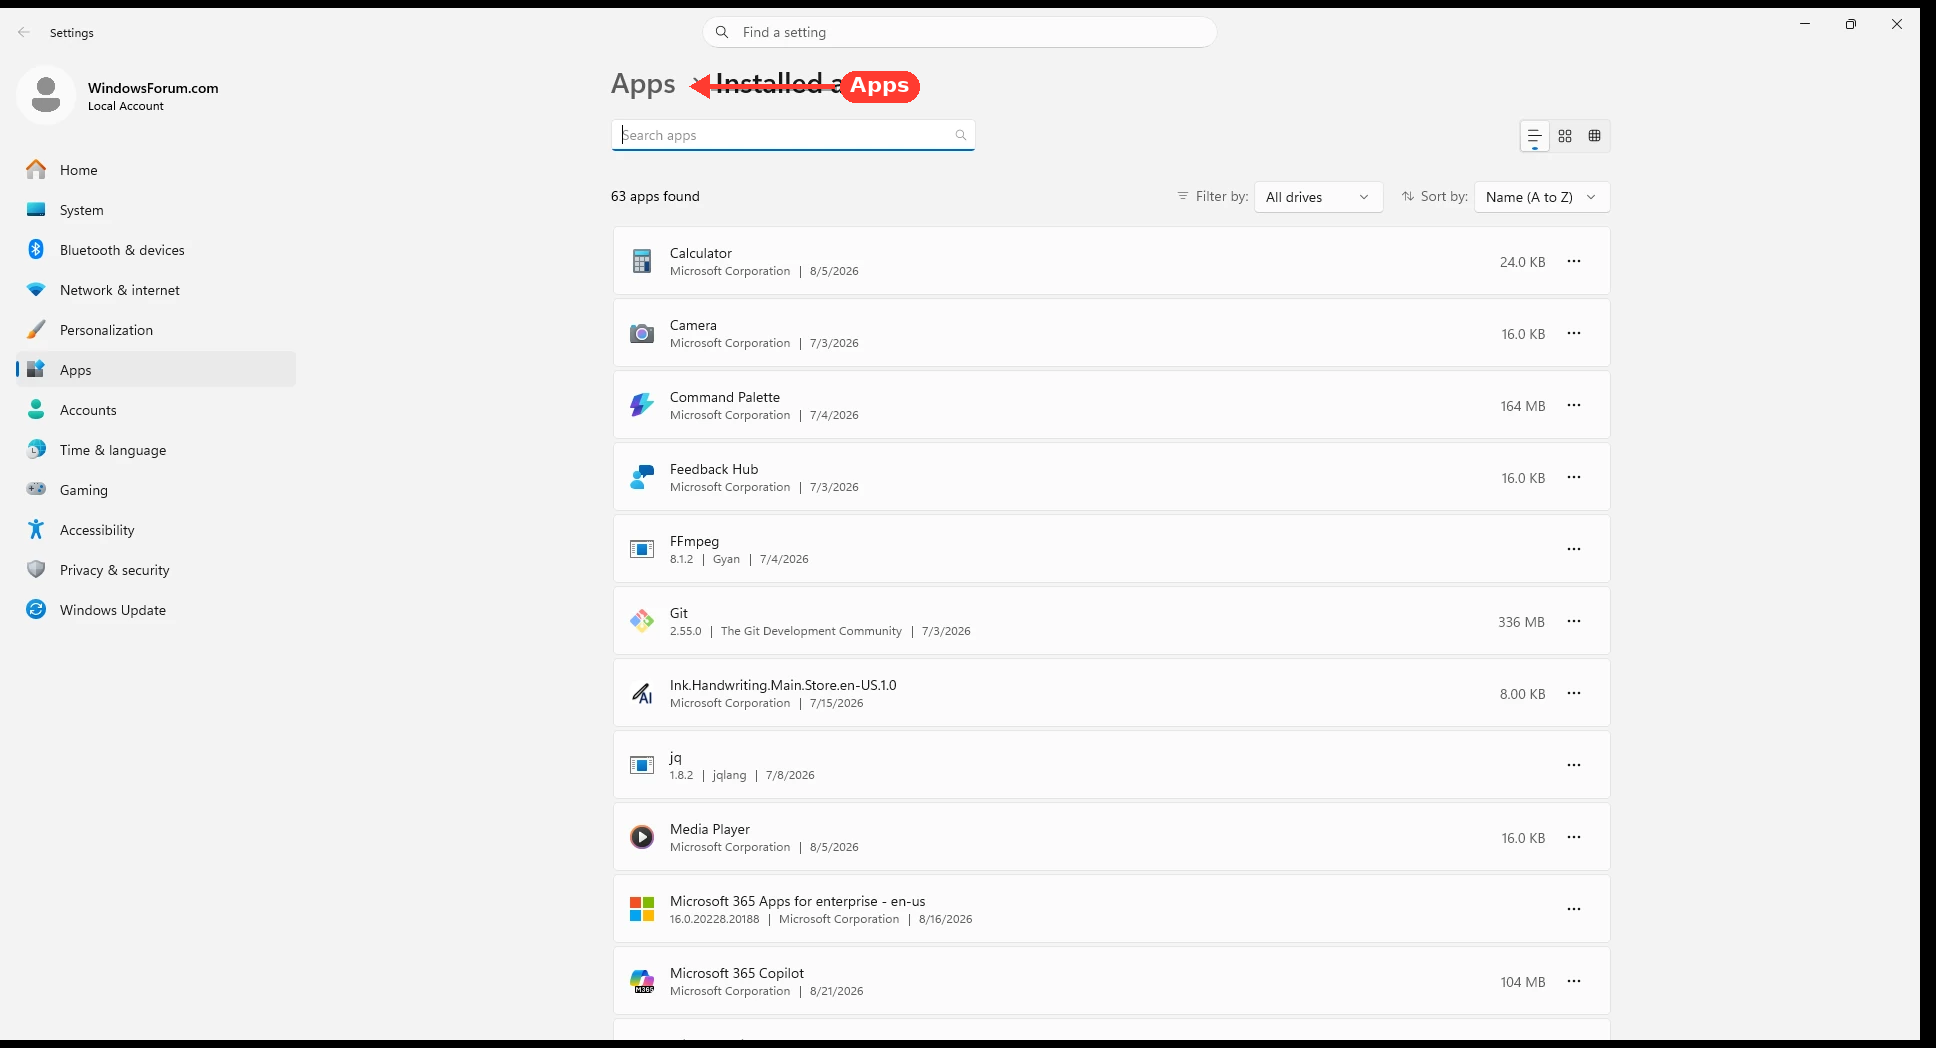The width and height of the screenshot is (1936, 1048).
Task: Open more options for FFmpeg
Action: 1574,549
